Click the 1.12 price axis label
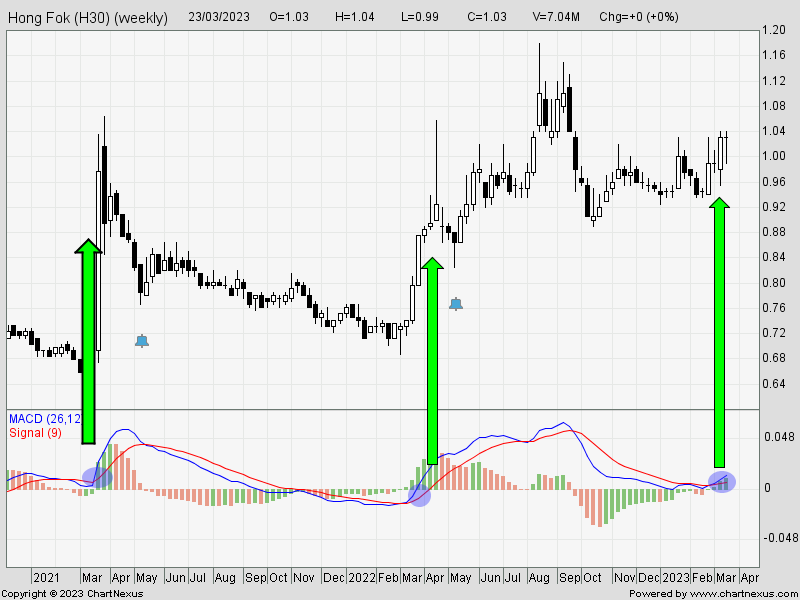 pos(773,81)
